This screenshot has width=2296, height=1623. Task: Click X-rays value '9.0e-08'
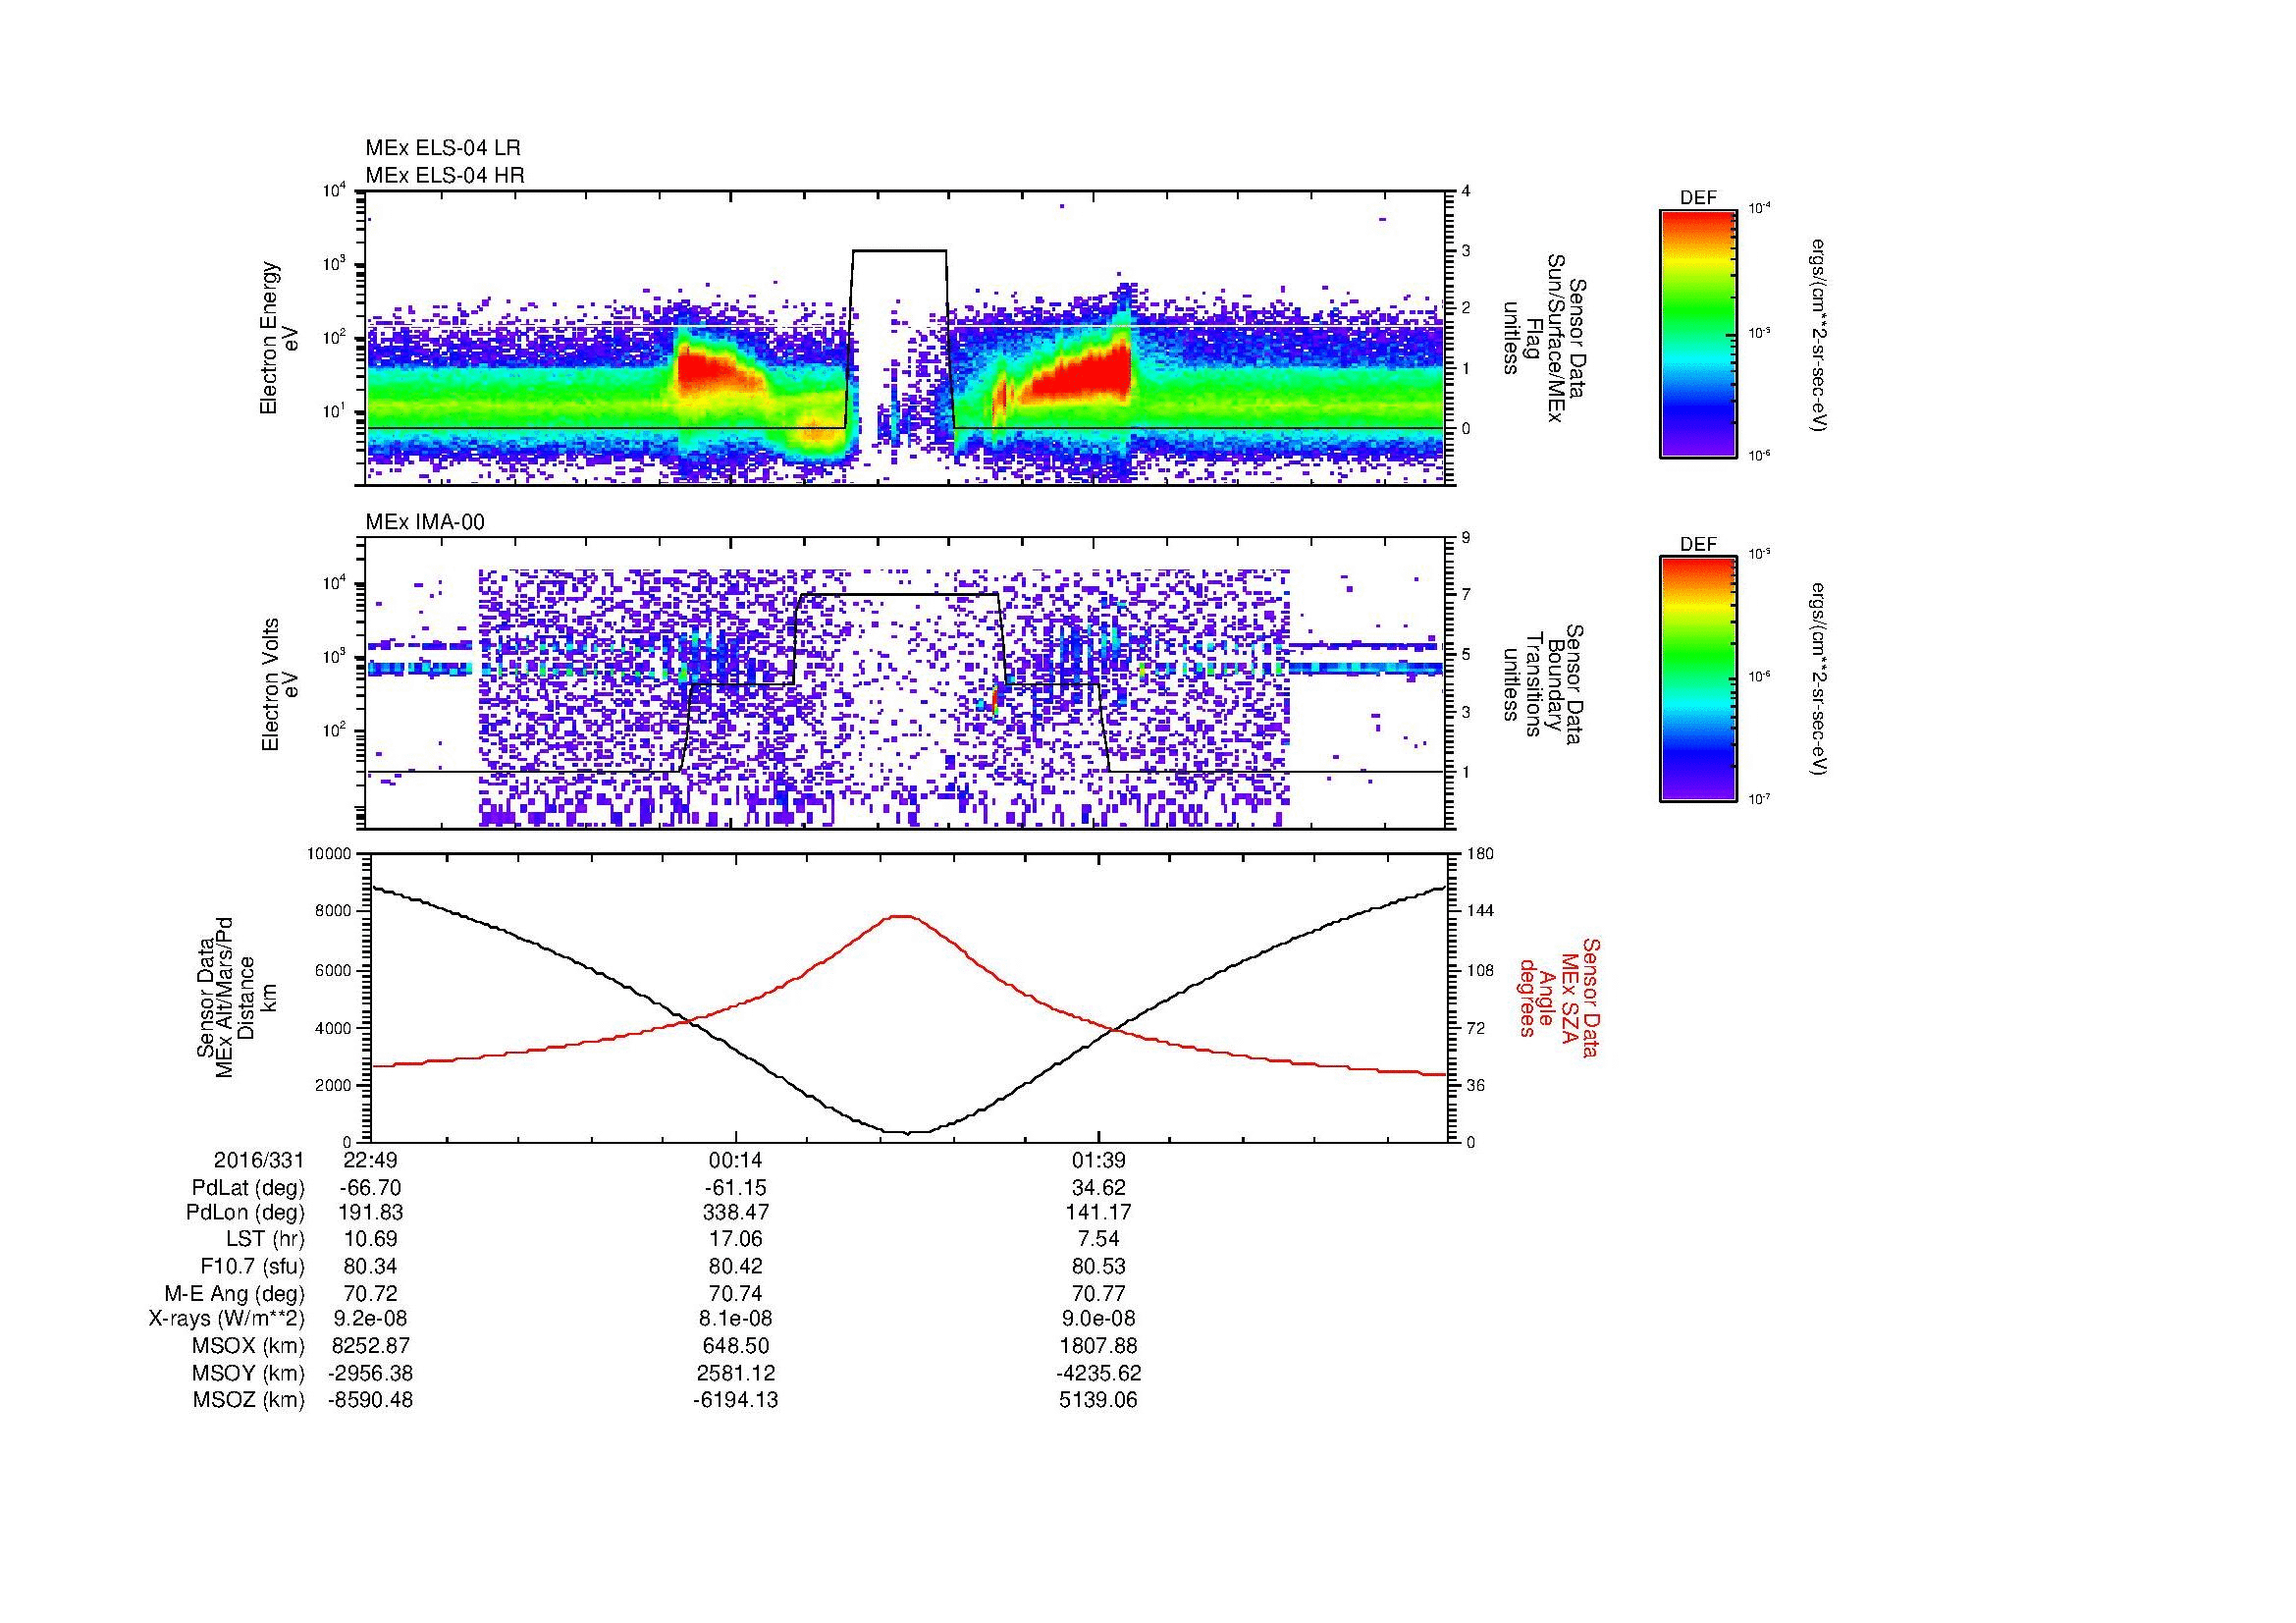coord(1099,1320)
